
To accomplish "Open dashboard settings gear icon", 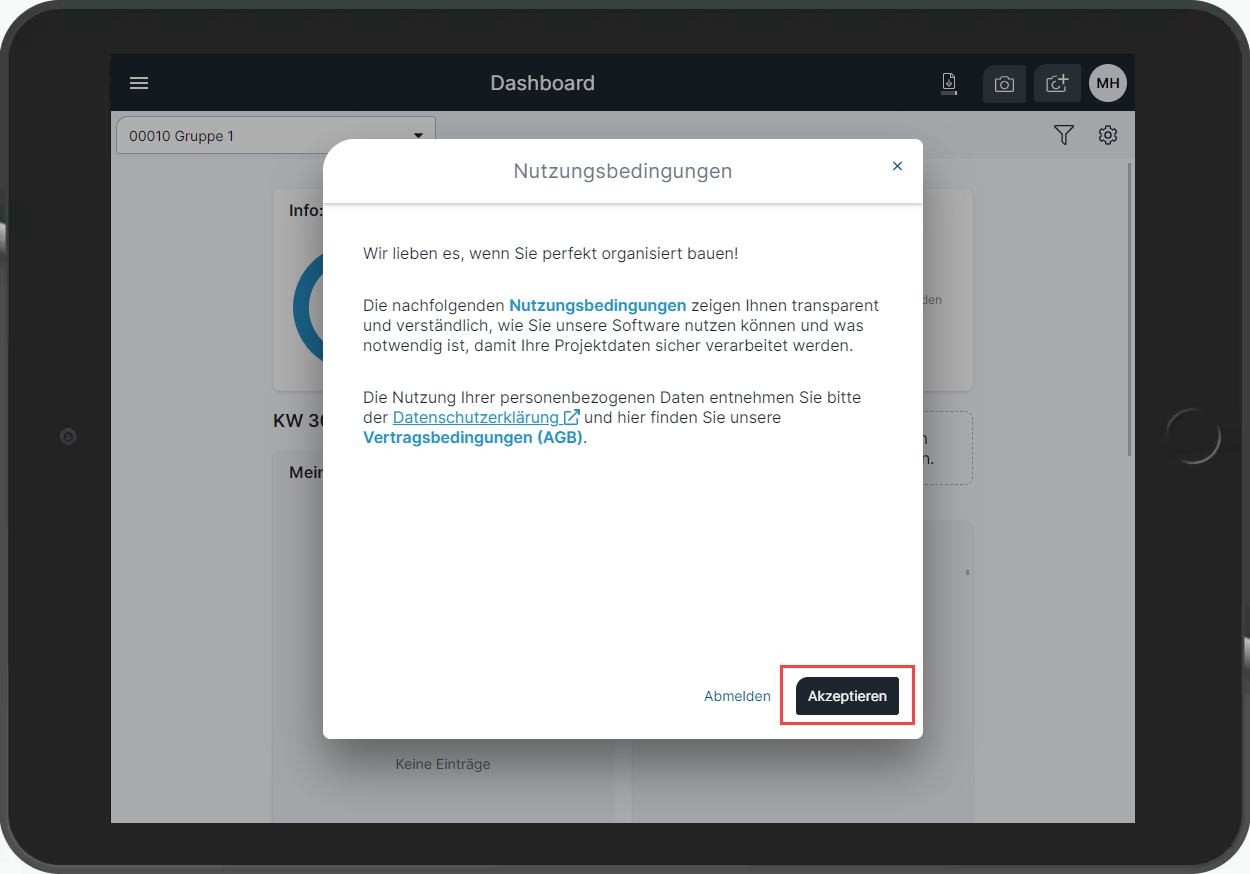I will coord(1108,135).
